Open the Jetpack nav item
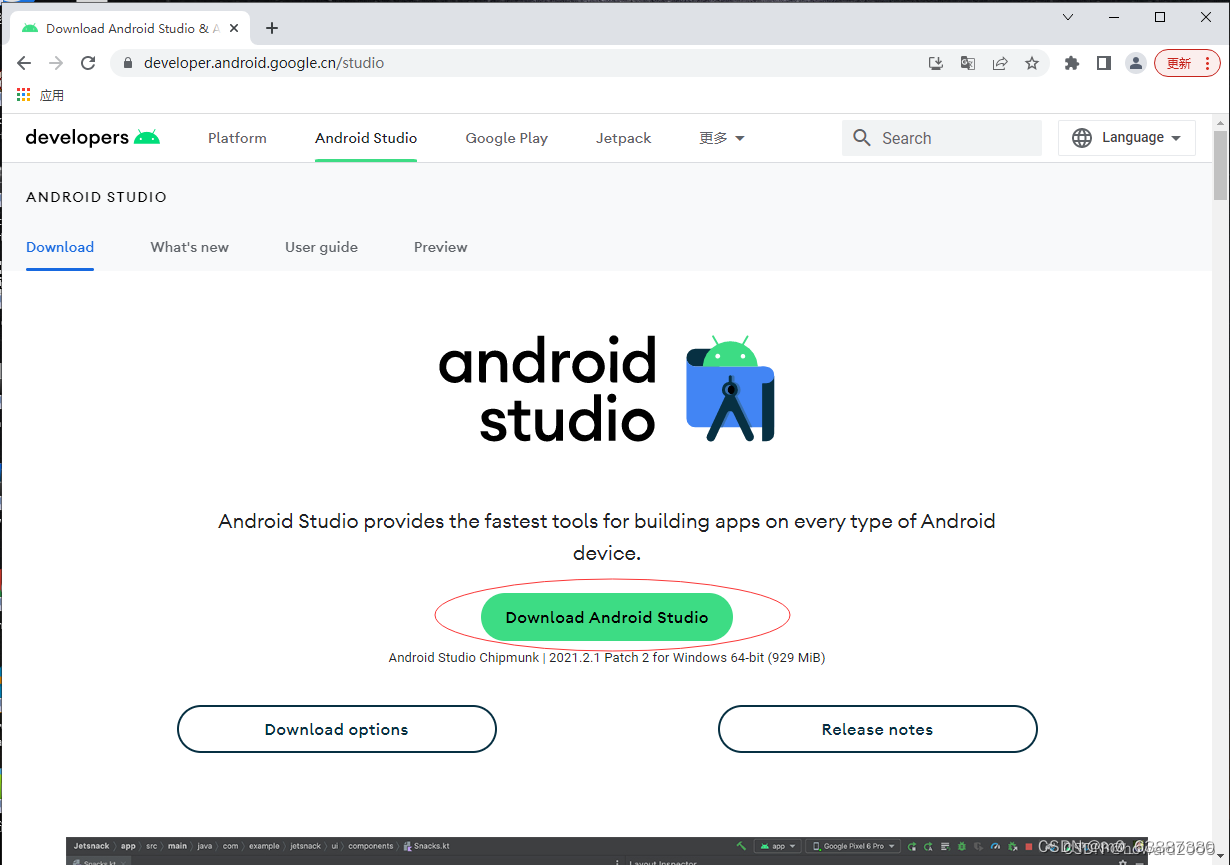The image size is (1230, 865). tap(624, 138)
